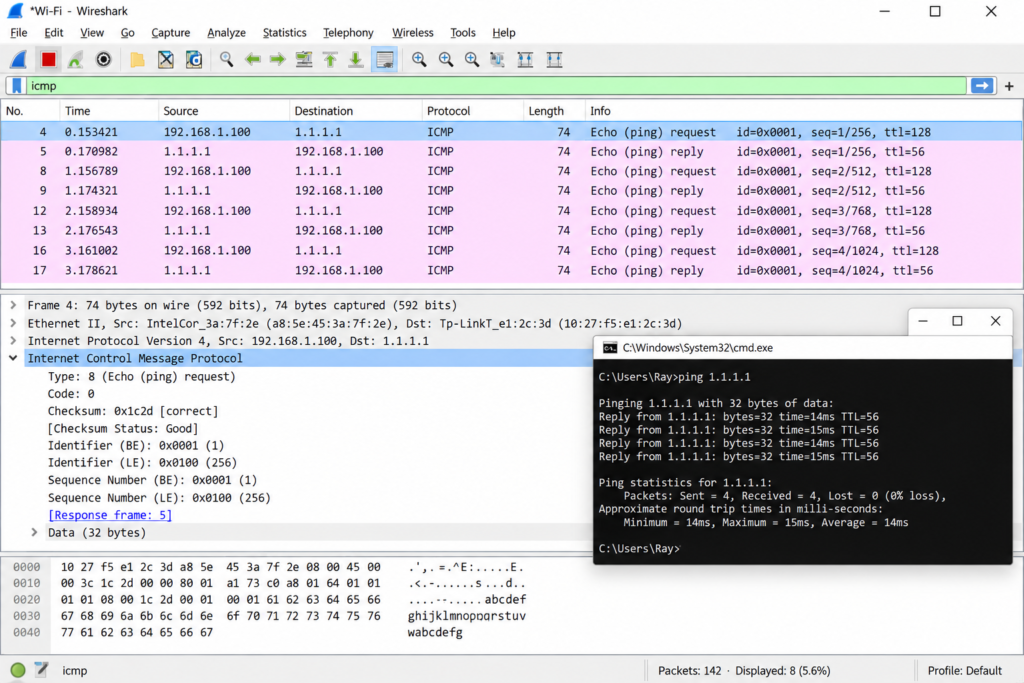1024x683 pixels.
Task: Find a packet with magnifier icon
Action: [226, 60]
